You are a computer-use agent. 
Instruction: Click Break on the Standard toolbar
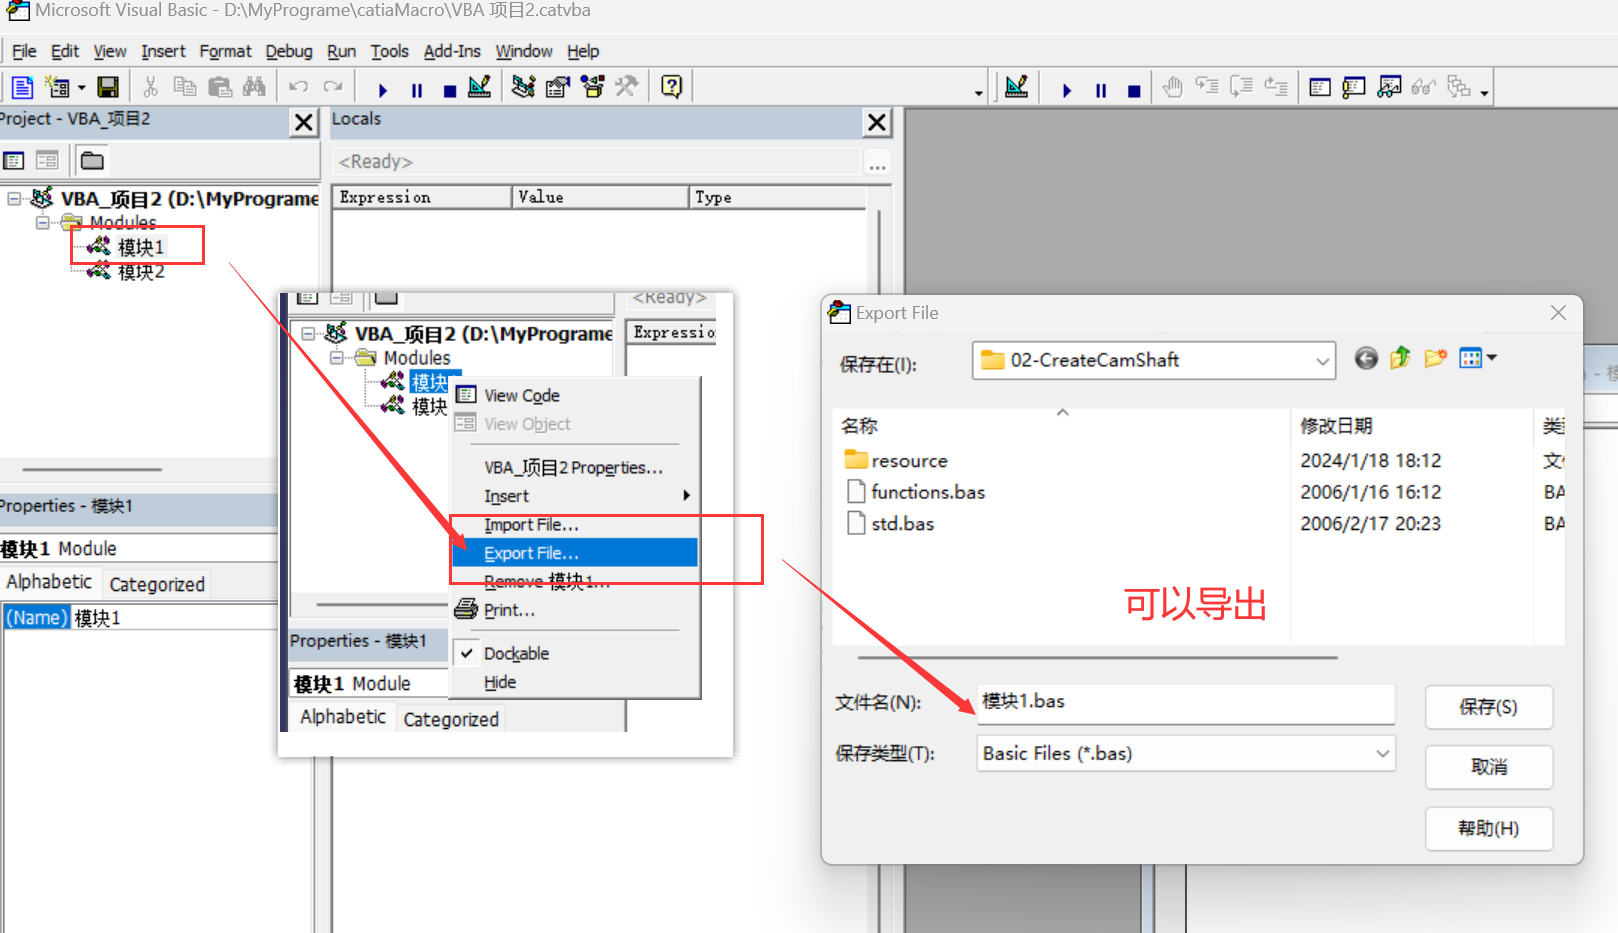[x=417, y=90]
